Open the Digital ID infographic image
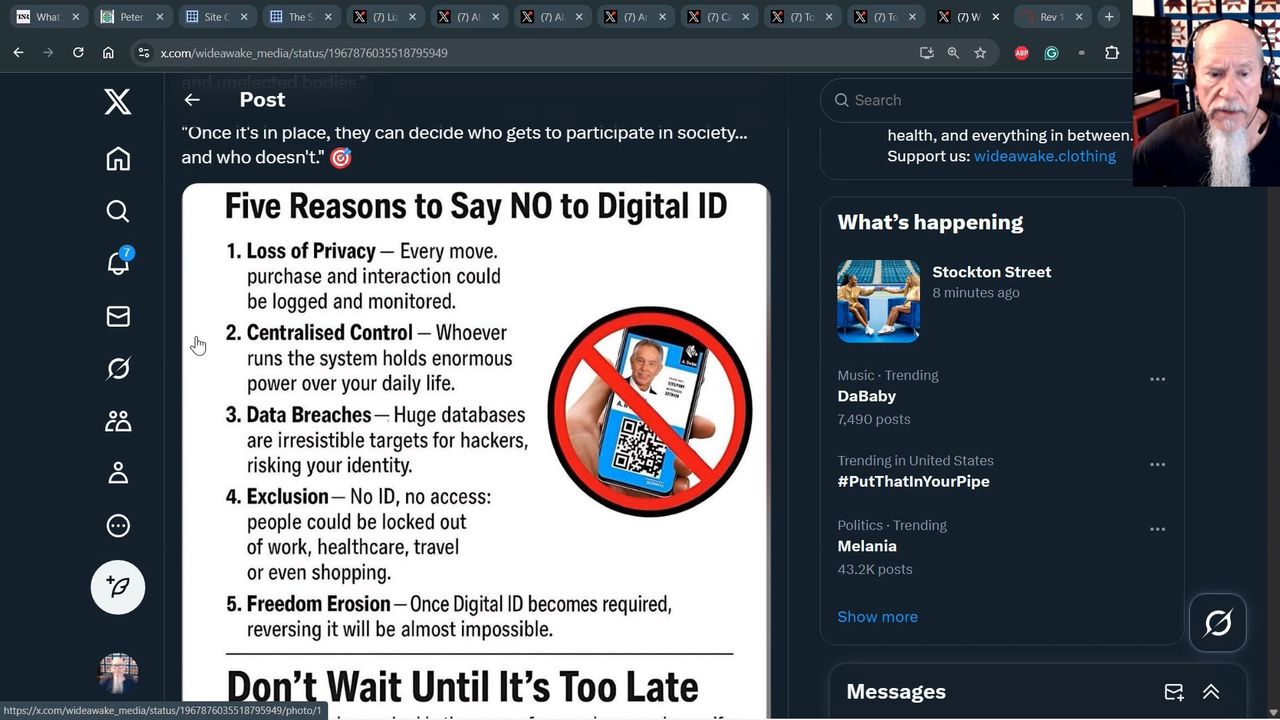Screen dimensions: 1280x720 pyautogui.click(x=475, y=450)
